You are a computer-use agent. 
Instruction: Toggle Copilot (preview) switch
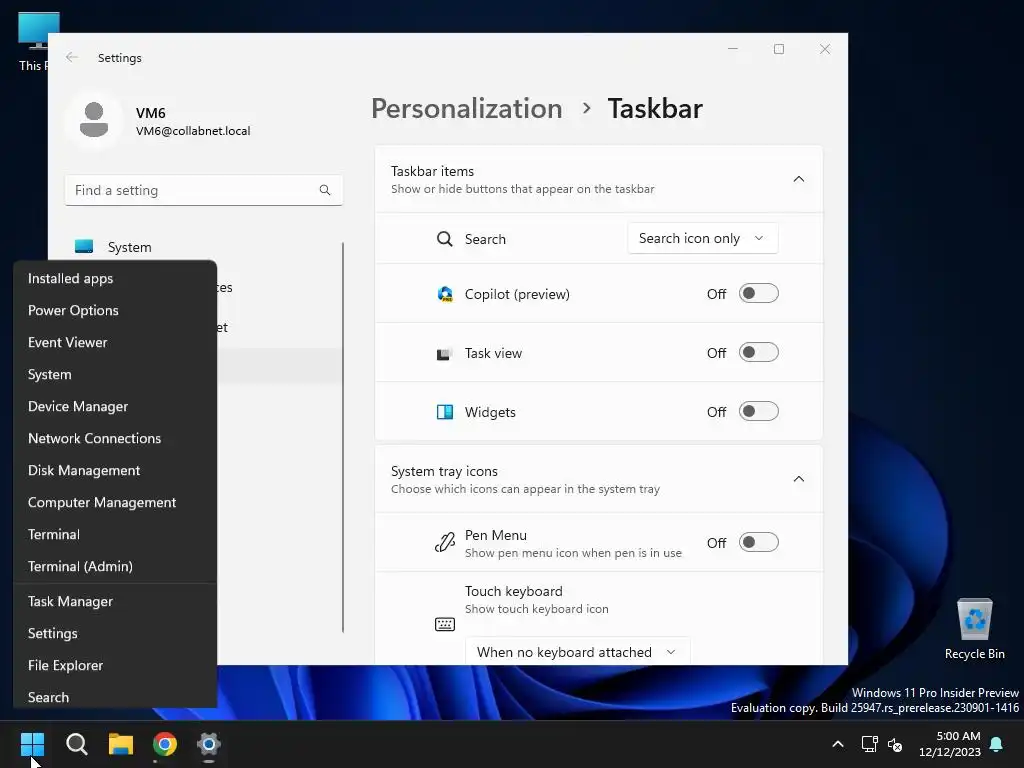click(x=758, y=293)
